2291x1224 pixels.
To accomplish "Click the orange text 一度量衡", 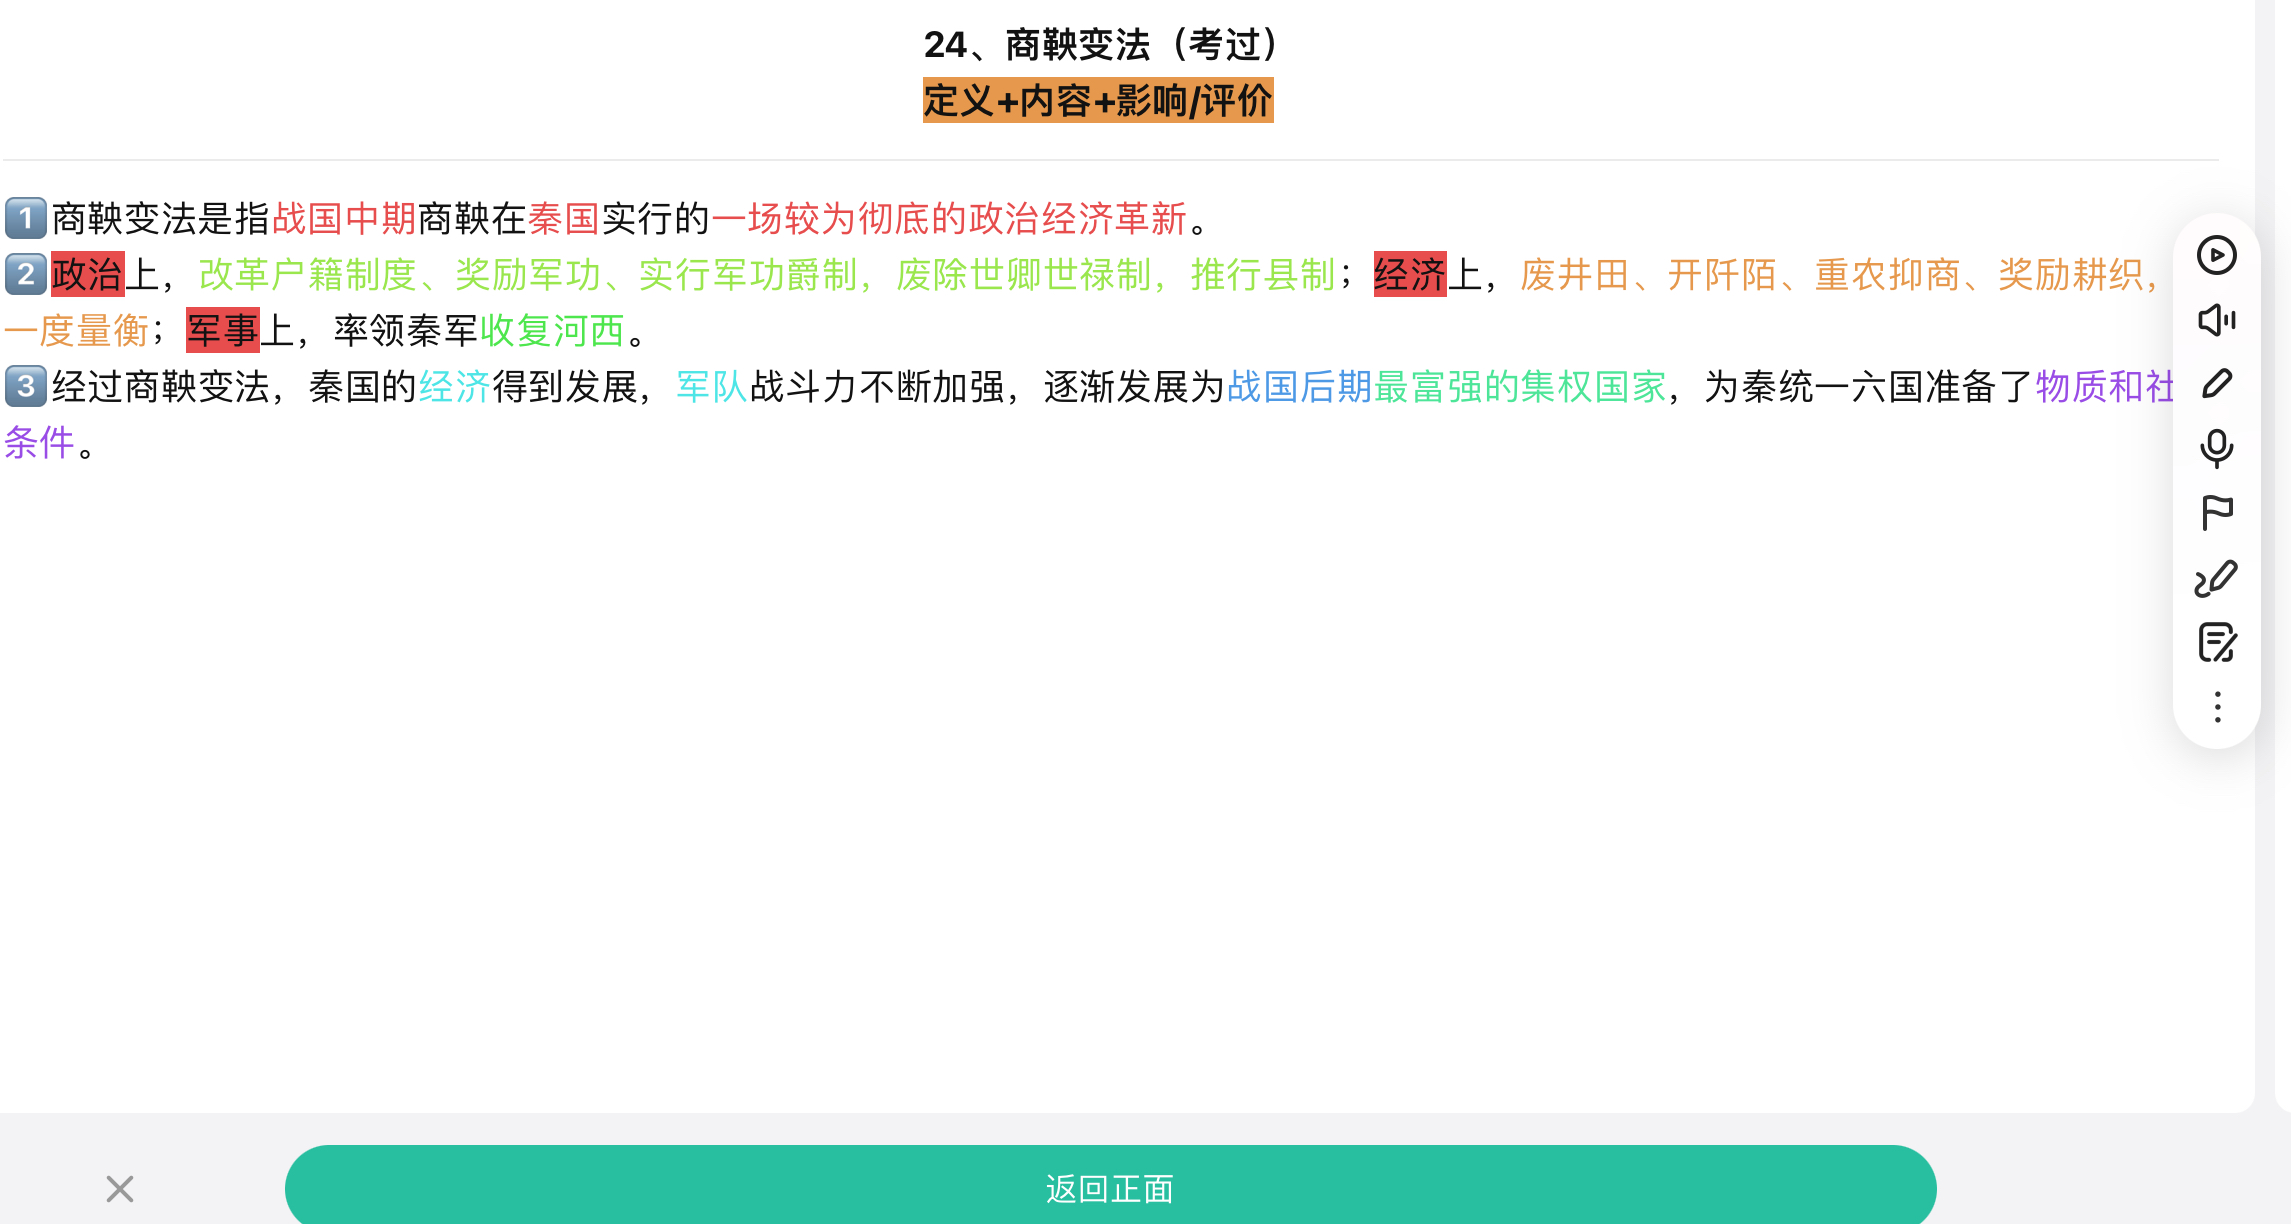I will [77, 330].
